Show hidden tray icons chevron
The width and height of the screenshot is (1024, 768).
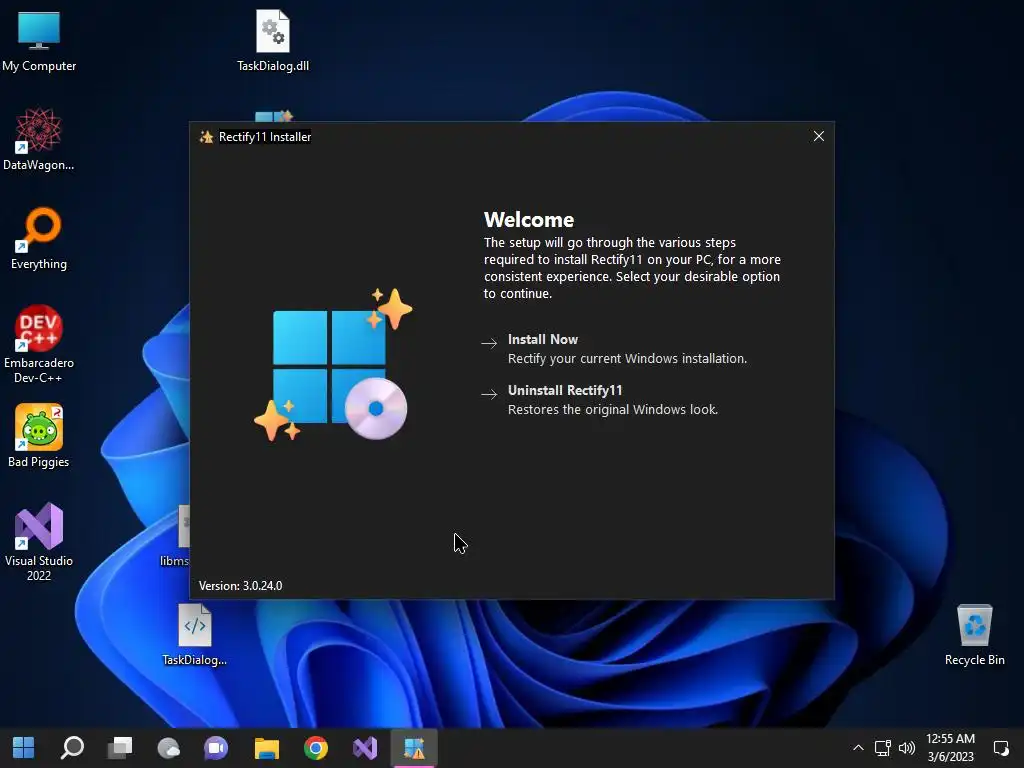click(x=858, y=748)
